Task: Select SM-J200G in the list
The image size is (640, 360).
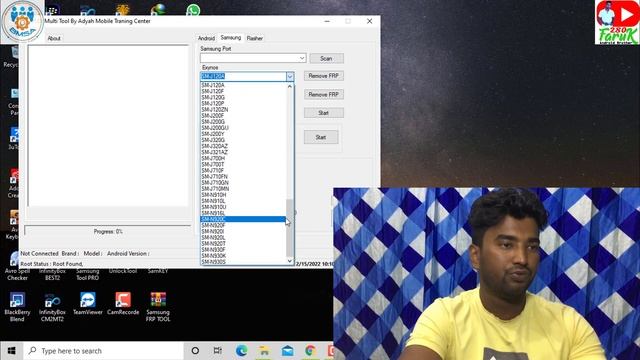Action: 243,122
